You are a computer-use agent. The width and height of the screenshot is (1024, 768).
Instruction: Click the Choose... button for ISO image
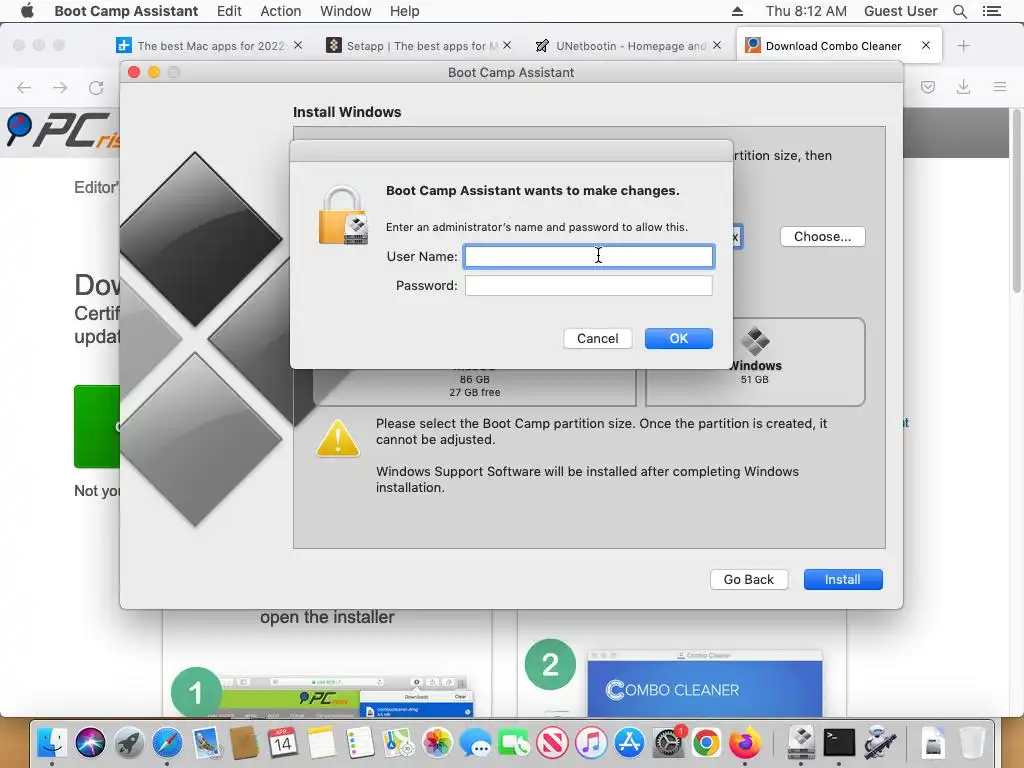[x=822, y=236]
